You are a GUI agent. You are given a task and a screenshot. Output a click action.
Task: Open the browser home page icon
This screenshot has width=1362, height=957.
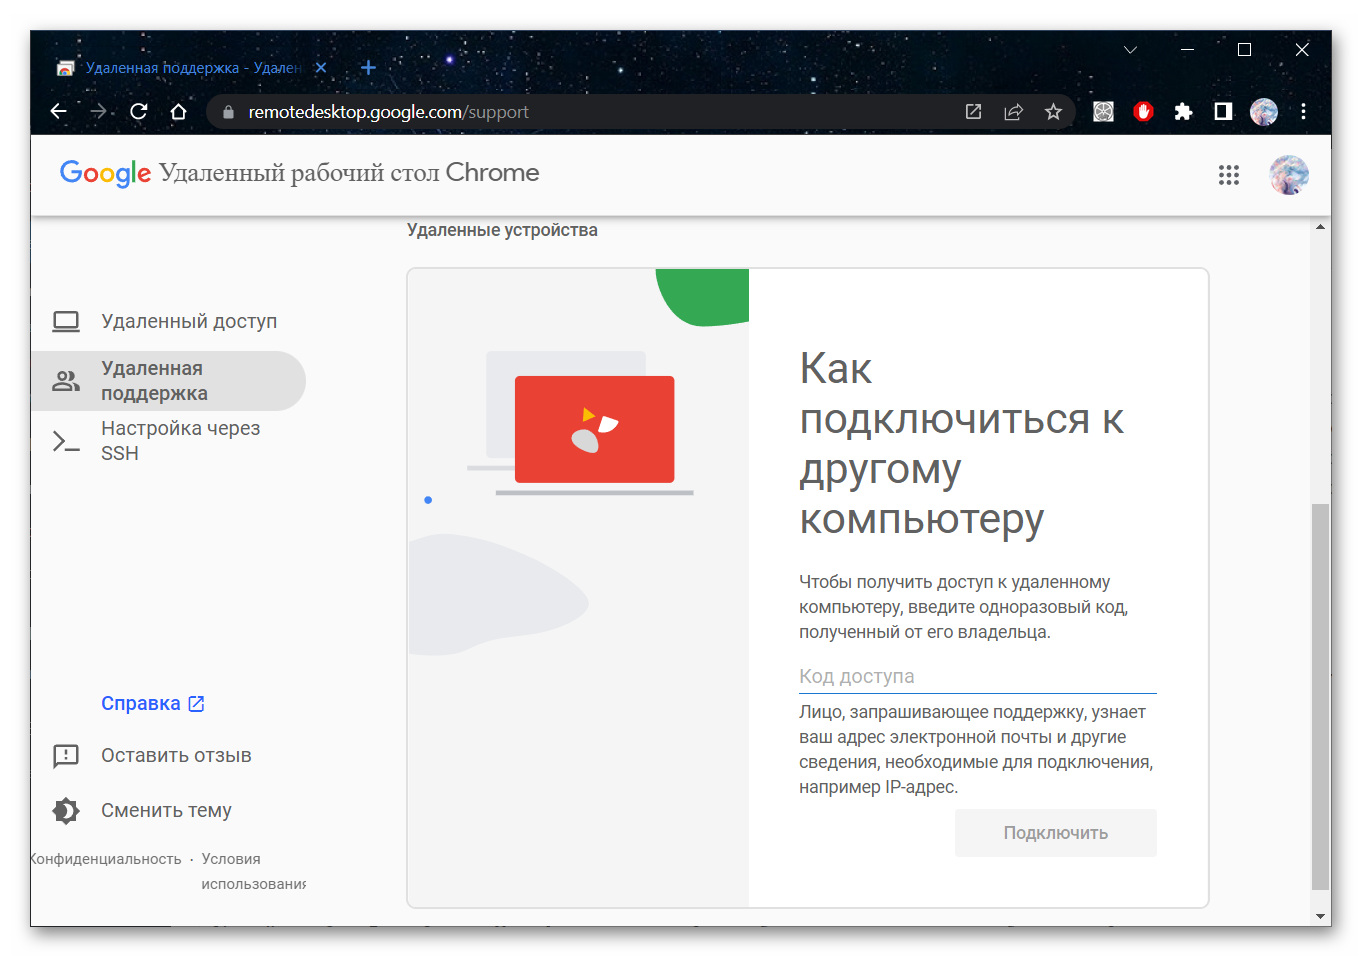tap(179, 112)
